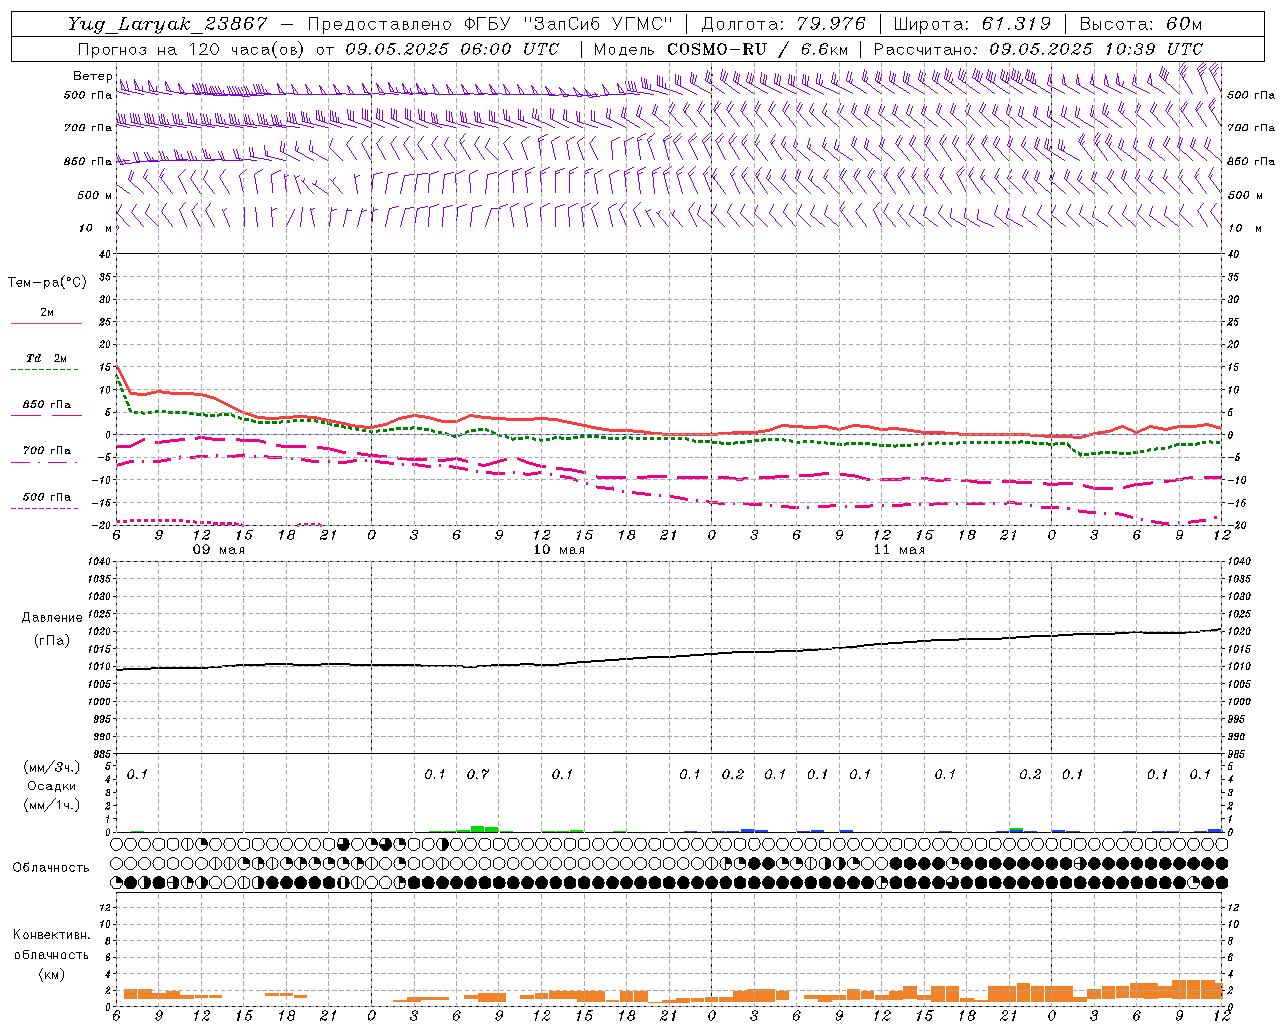The image size is (1280, 1024).
Task: Click the Ветер wind panel label
Action: pyautogui.click(x=92, y=76)
